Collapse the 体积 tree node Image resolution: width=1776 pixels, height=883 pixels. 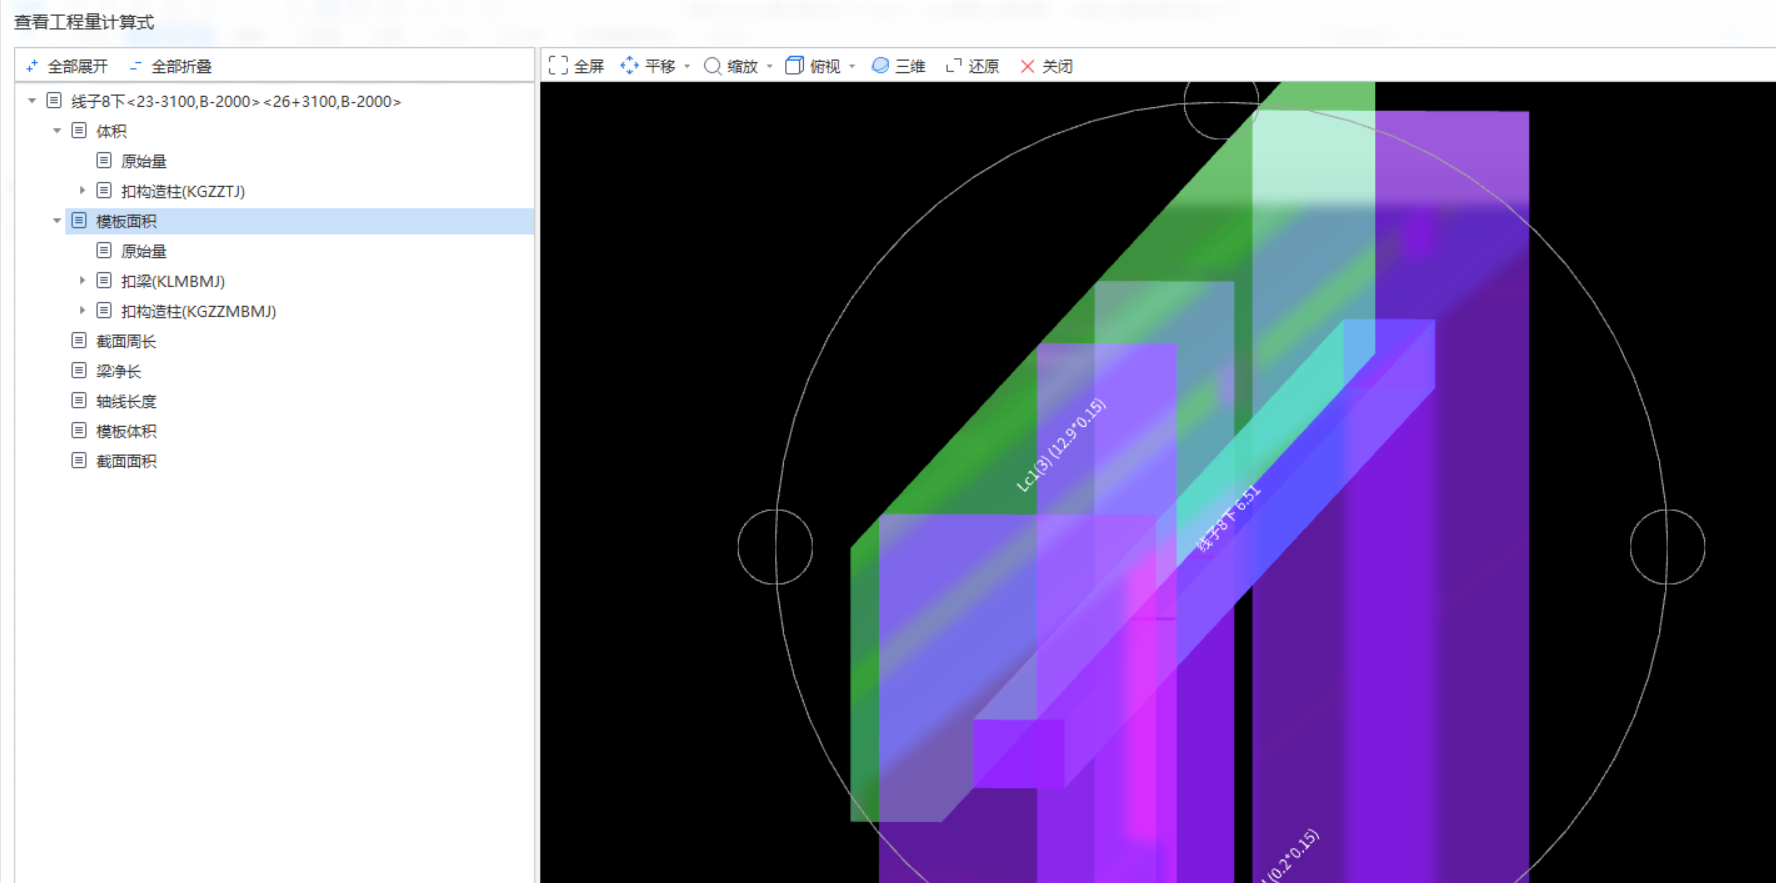(57, 131)
